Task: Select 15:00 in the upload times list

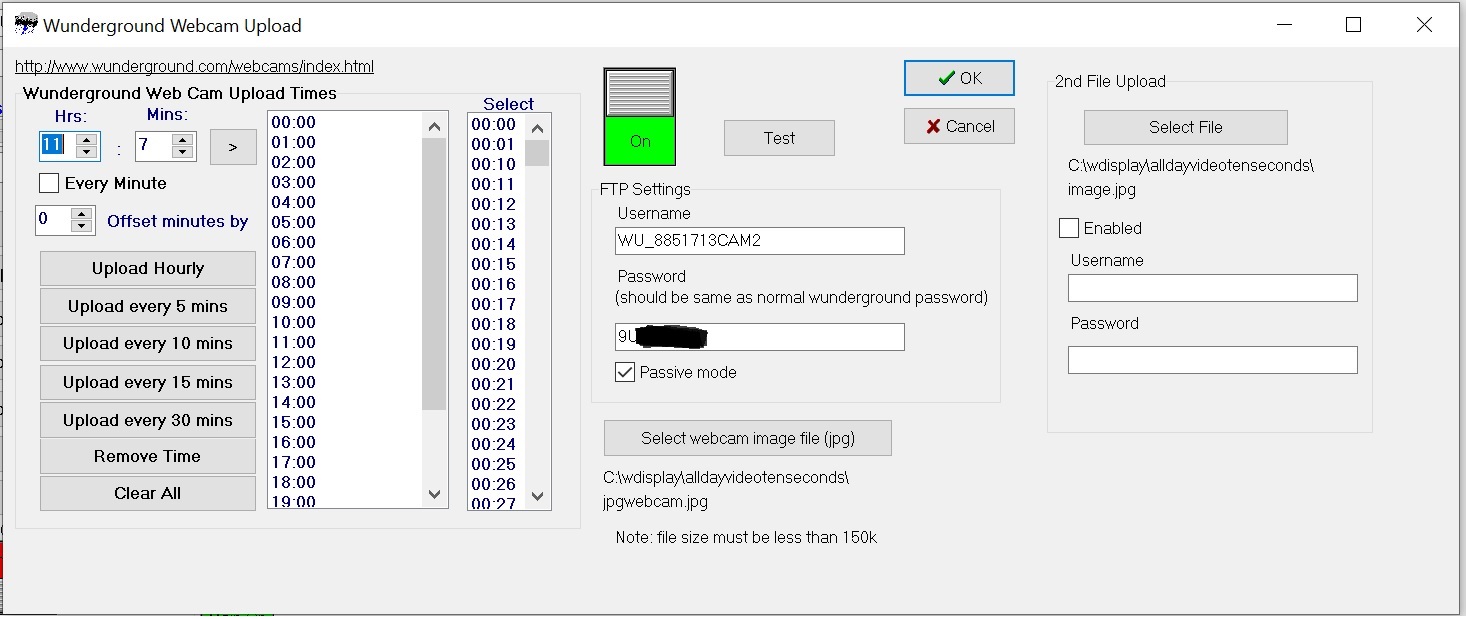Action: [293, 422]
